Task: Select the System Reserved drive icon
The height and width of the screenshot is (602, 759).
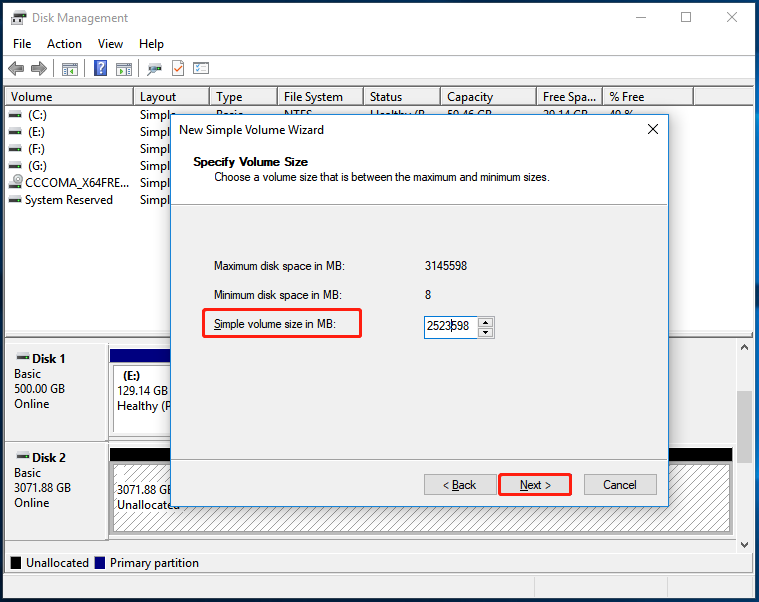Action: tap(15, 199)
